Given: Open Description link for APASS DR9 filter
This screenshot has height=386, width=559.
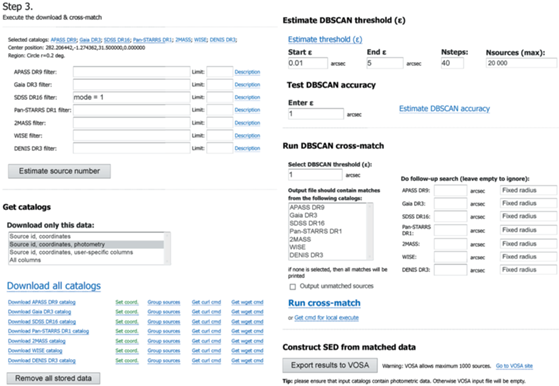Looking at the screenshot, I should 247,72.
